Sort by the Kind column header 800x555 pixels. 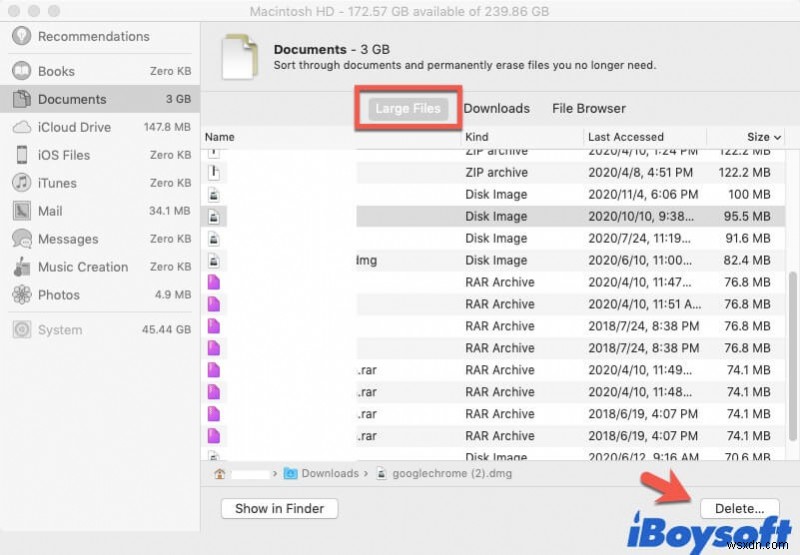point(477,137)
